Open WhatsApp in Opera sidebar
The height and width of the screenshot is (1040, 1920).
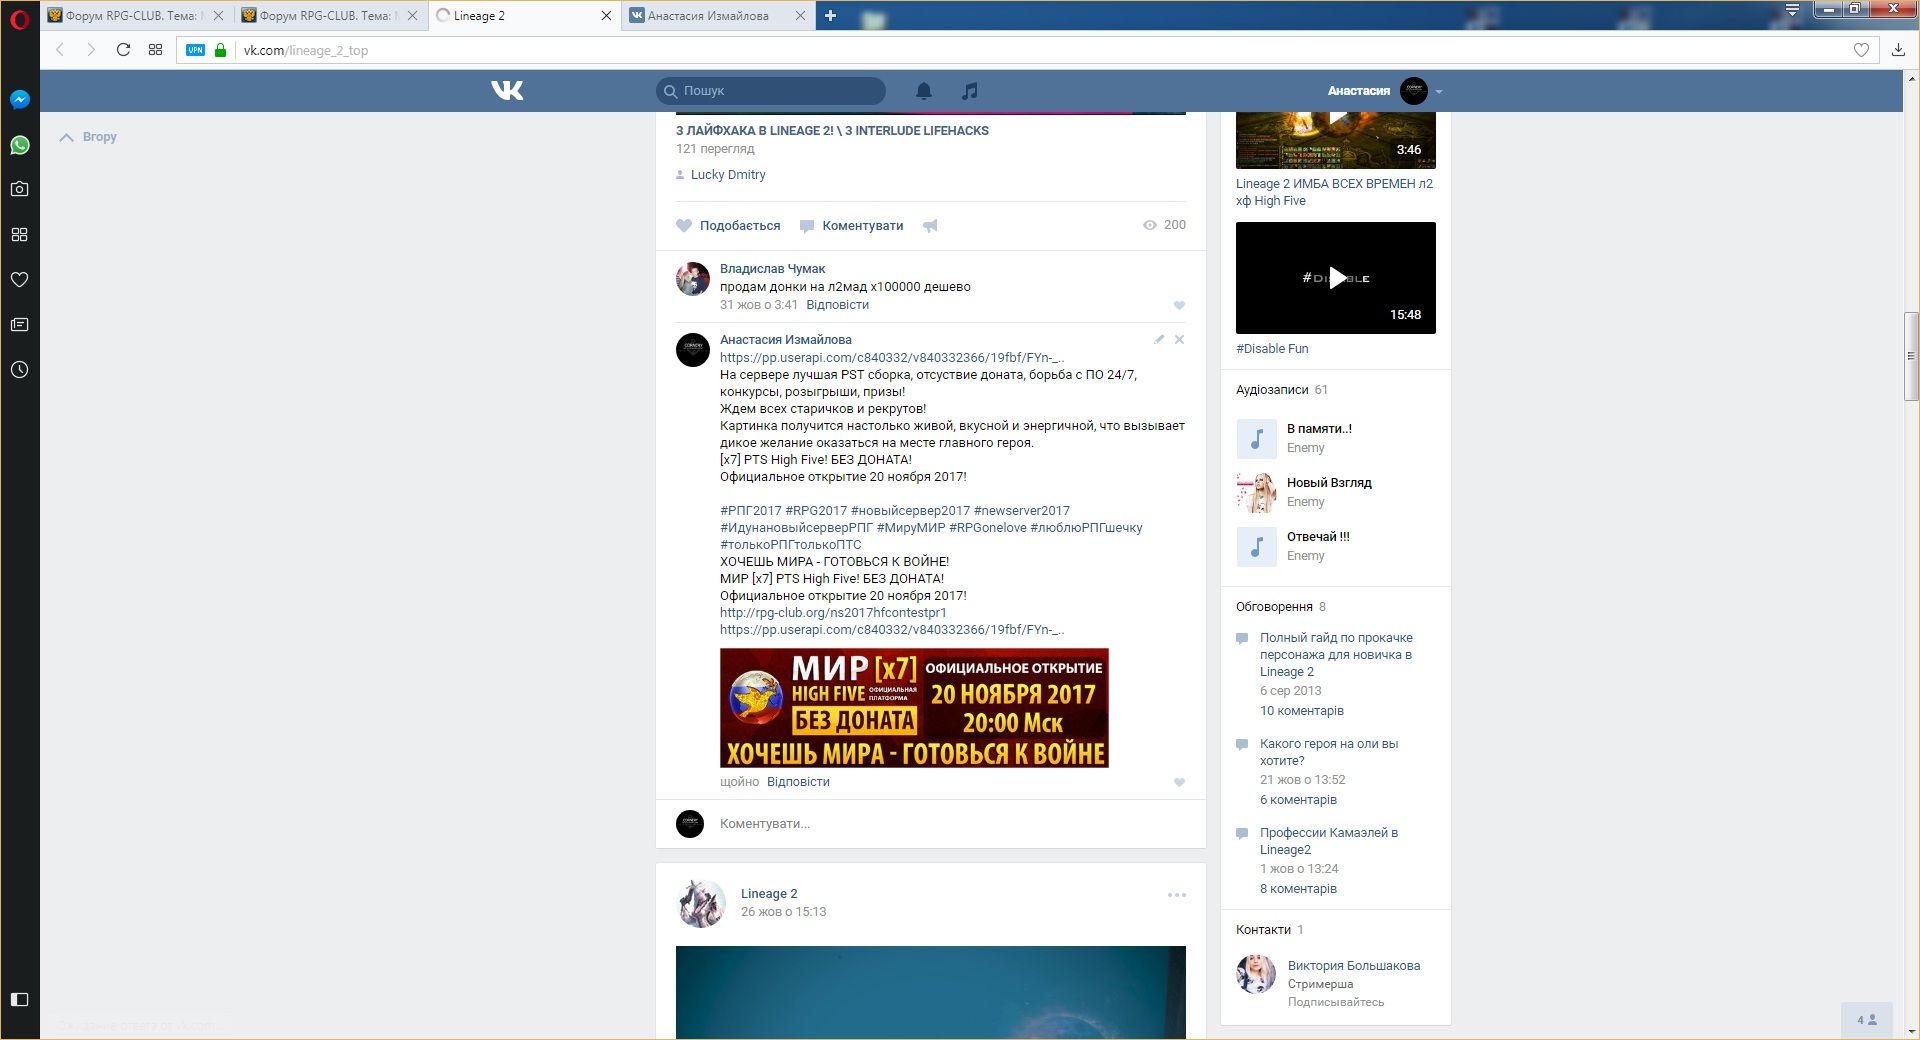19,145
